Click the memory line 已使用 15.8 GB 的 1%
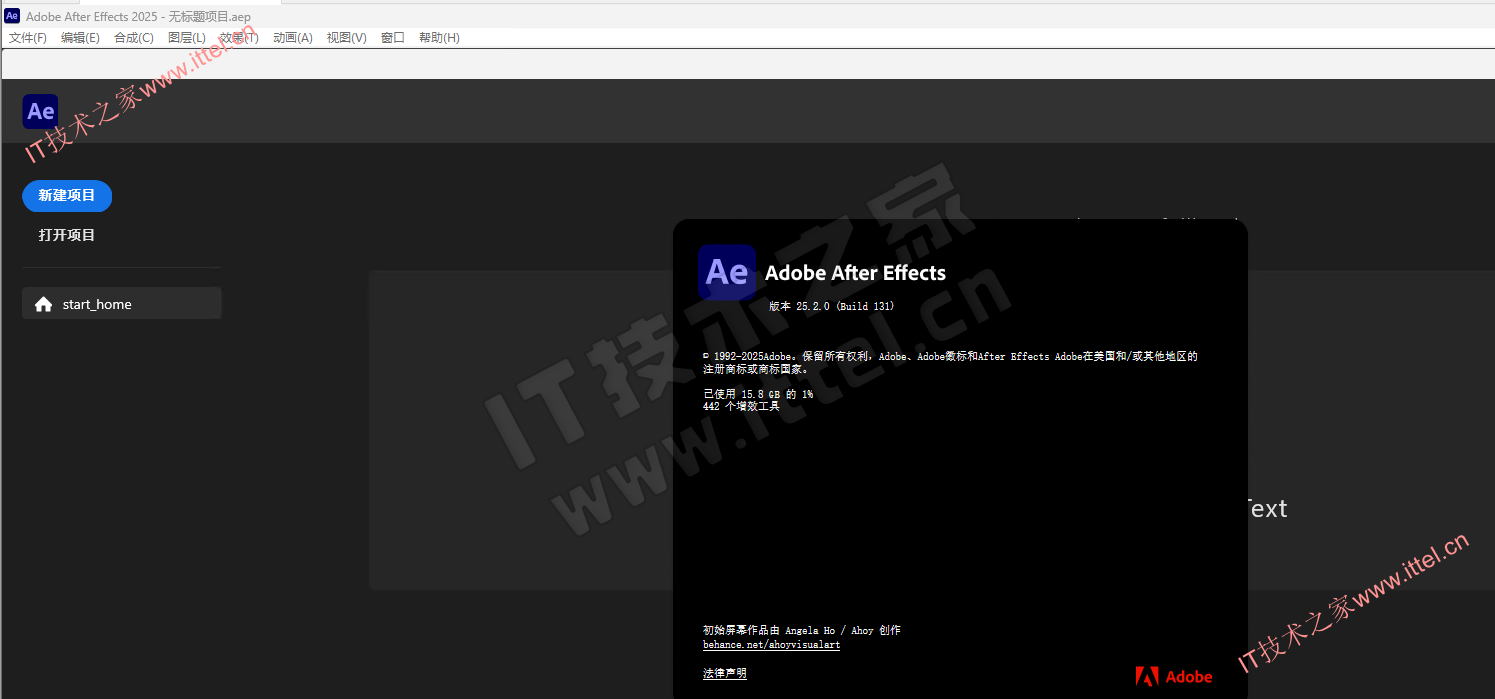The height and width of the screenshot is (699, 1495). [x=758, y=394]
